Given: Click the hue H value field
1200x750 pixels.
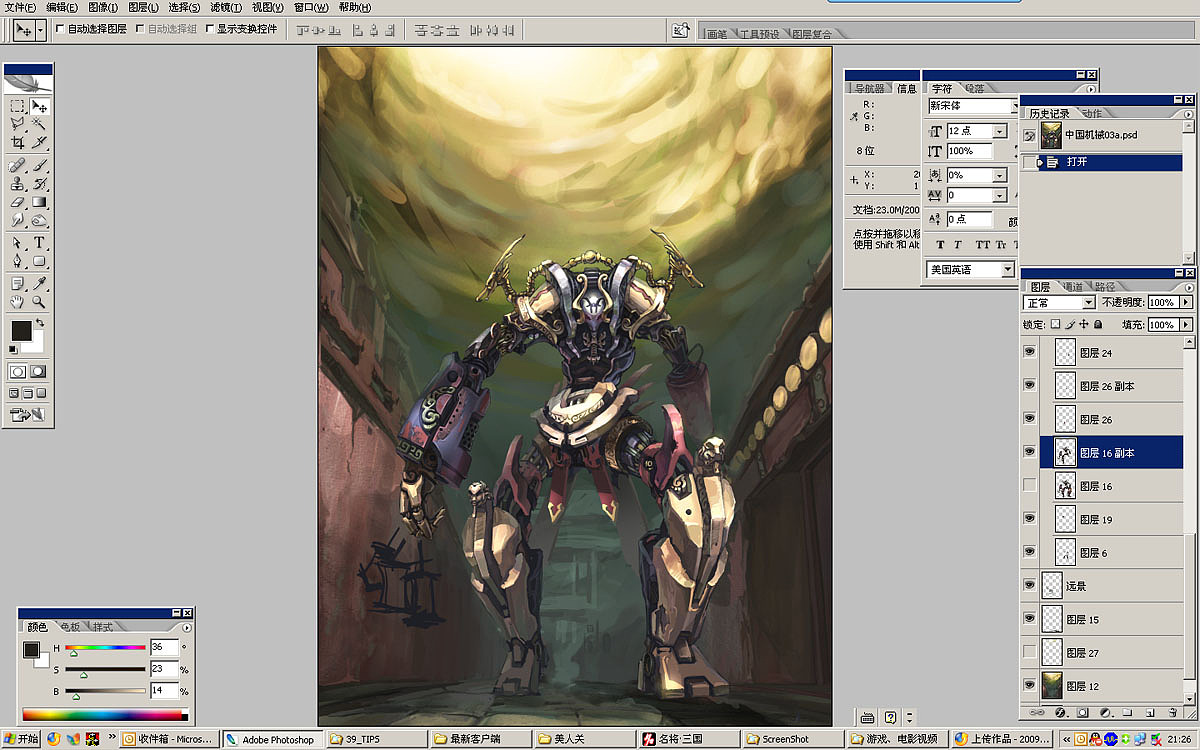Looking at the screenshot, I should [x=164, y=648].
